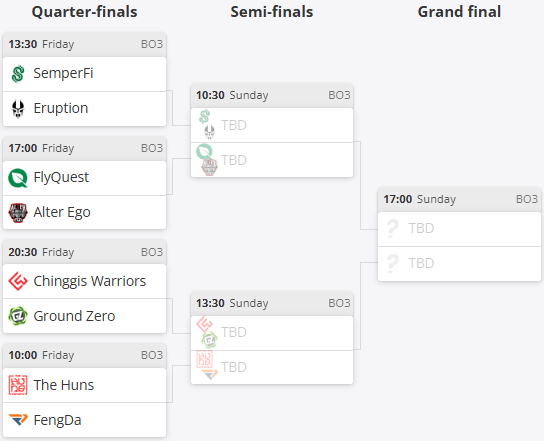The width and height of the screenshot is (544, 441).
Task: Select Alter Ego team name
Action: point(62,212)
